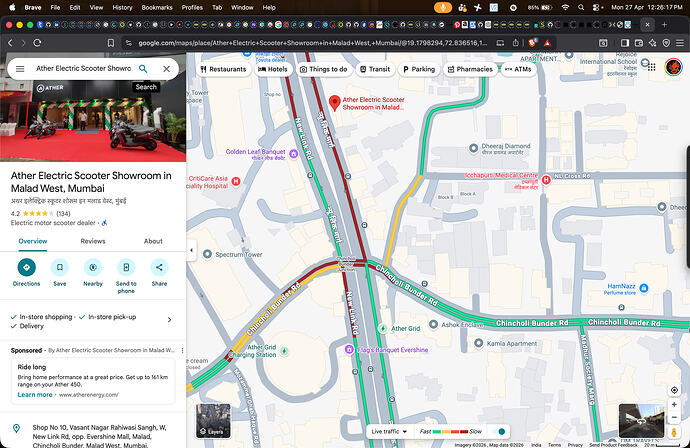
Task: Click the magnifier search icon in search box
Action: (x=143, y=69)
